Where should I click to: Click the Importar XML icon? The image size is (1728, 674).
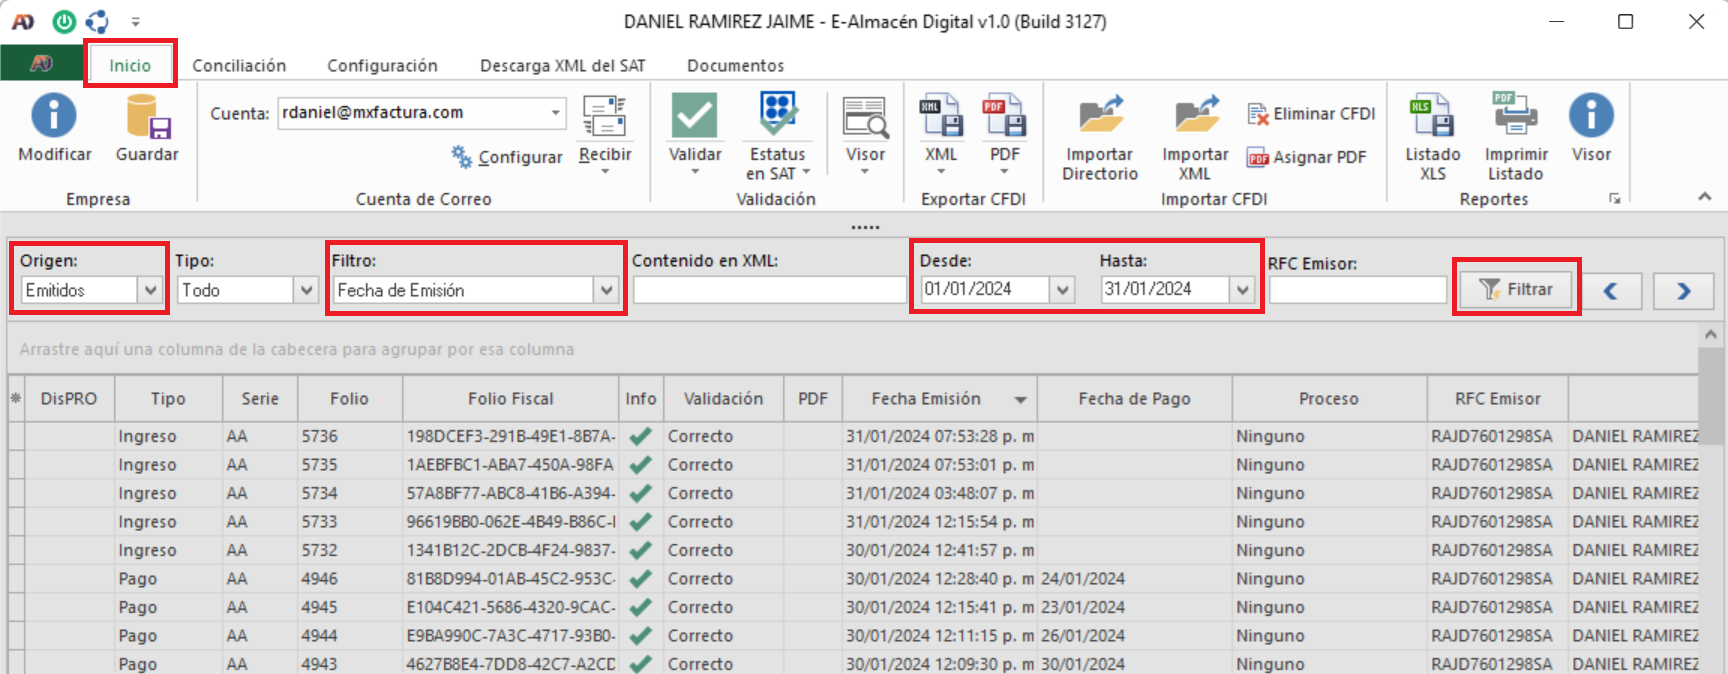[x=1195, y=116]
